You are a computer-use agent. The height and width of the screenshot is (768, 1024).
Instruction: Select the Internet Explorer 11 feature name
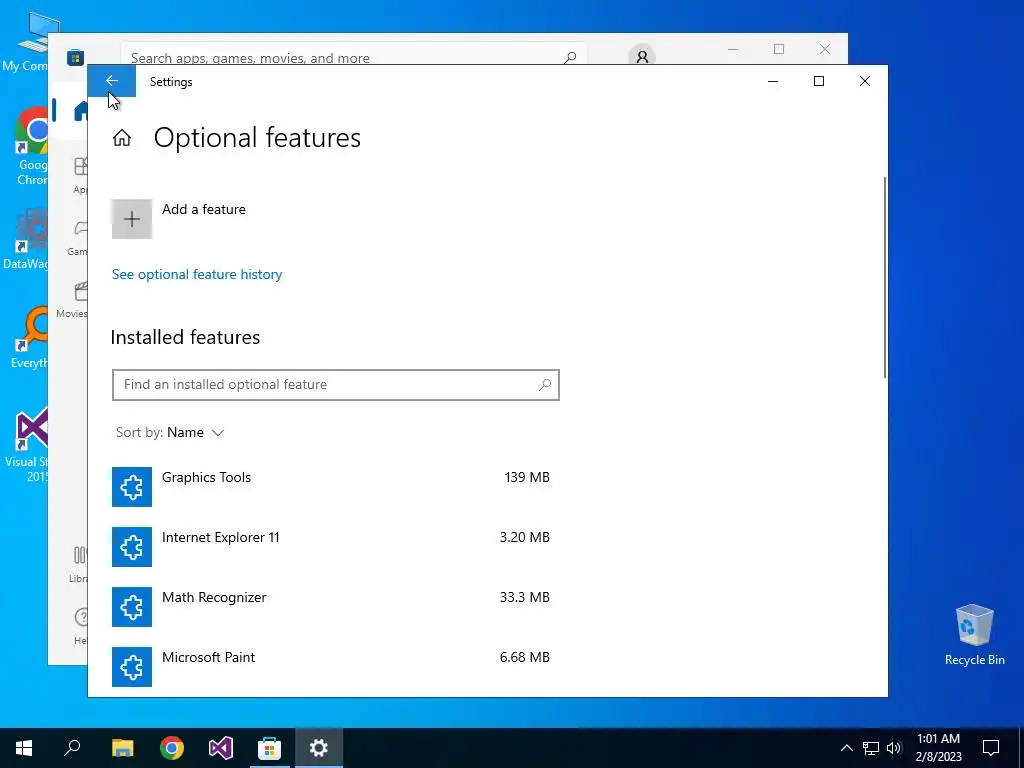(221, 537)
